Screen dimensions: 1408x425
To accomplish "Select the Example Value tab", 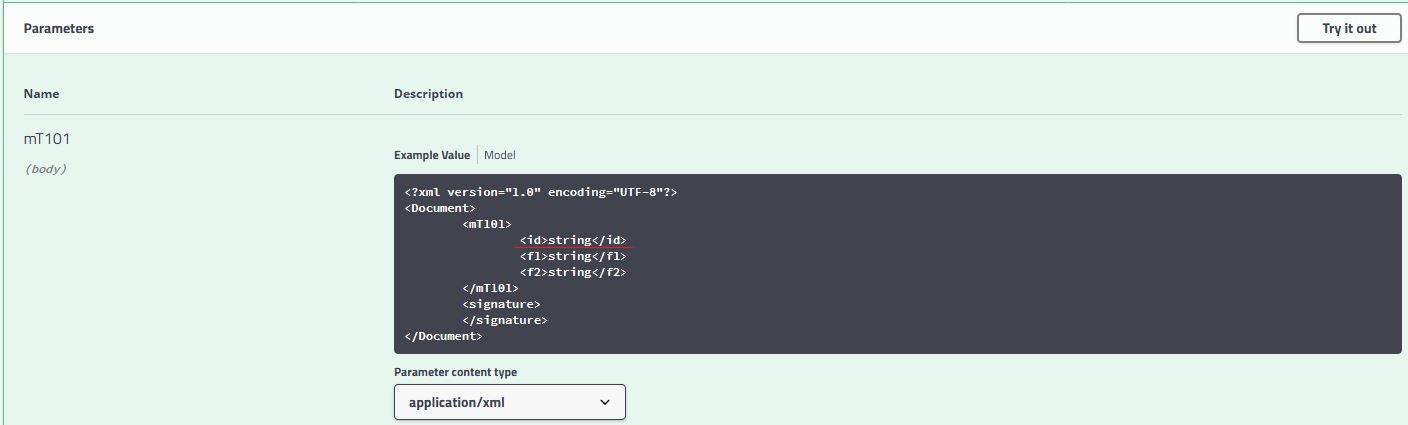I will pyautogui.click(x=432, y=155).
